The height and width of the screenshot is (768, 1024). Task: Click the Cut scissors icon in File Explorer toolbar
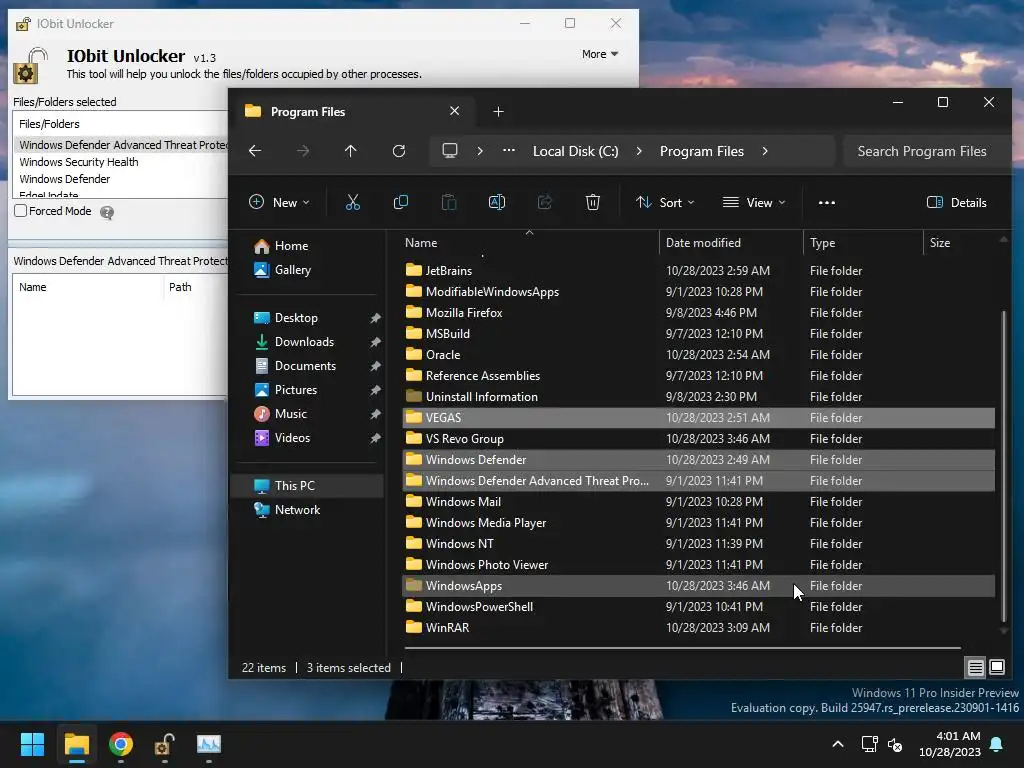353,202
